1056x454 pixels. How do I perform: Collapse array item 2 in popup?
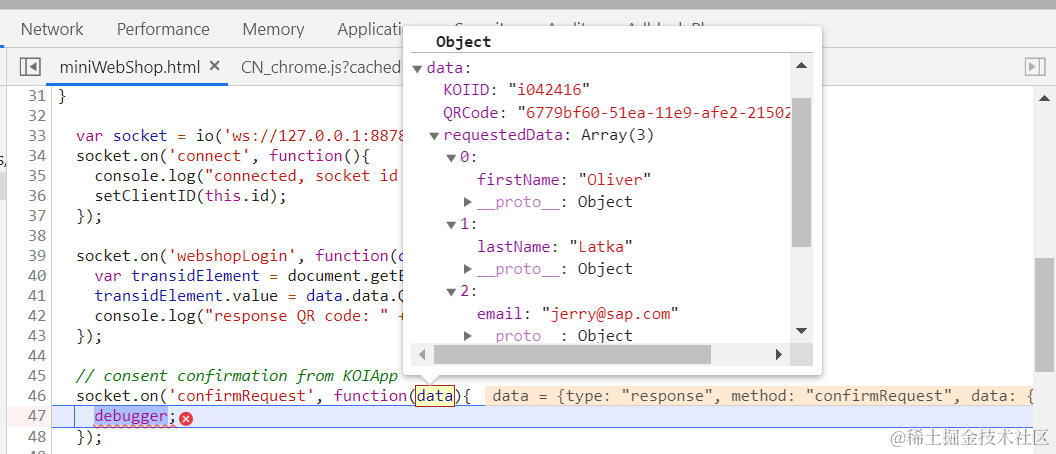click(x=451, y=292)
